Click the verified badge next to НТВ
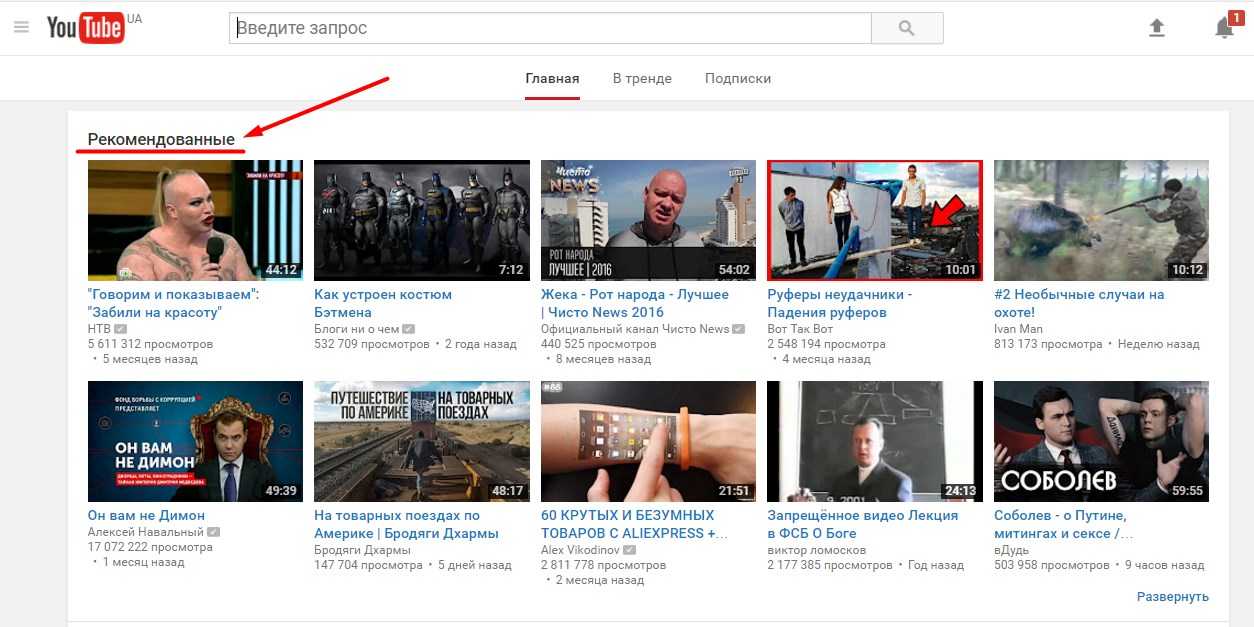 [x=121, y=329]
